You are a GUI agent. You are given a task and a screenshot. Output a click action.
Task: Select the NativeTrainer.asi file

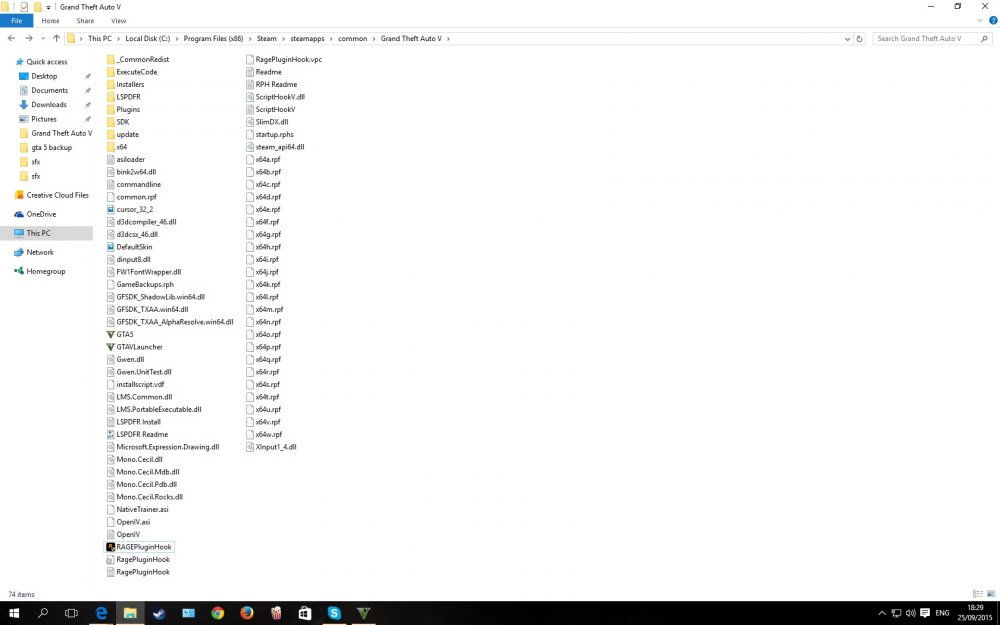(137, 510)
